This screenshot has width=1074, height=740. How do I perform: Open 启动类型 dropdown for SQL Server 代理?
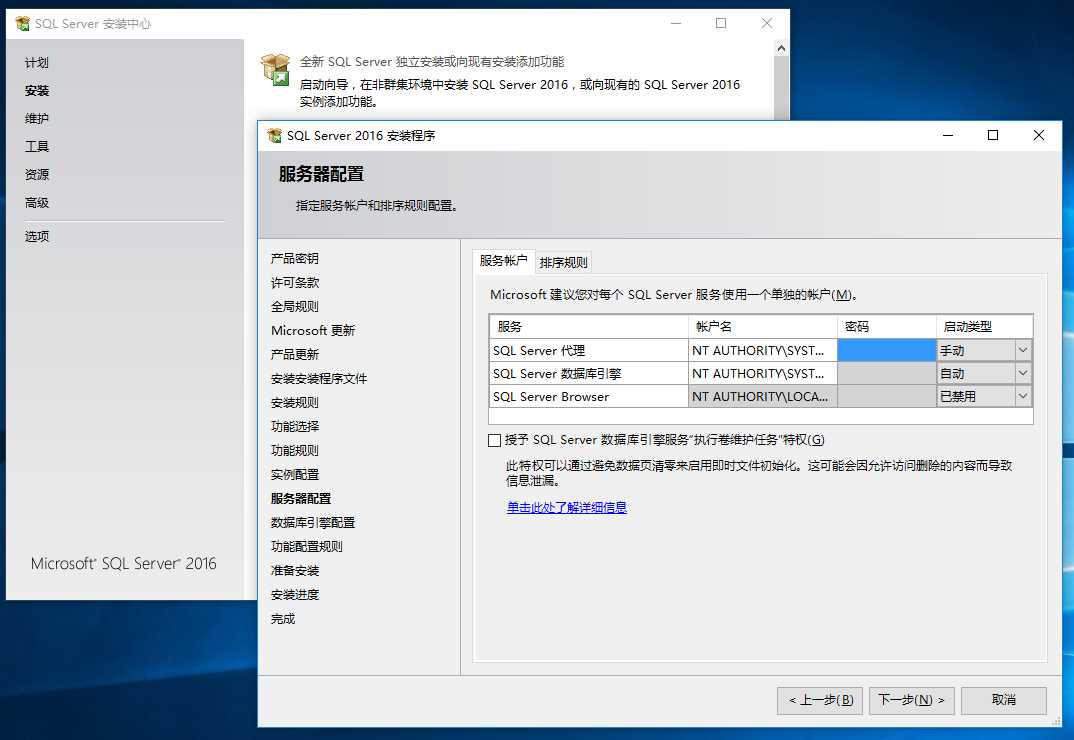pyautogui.click(x=1023, y=349)
